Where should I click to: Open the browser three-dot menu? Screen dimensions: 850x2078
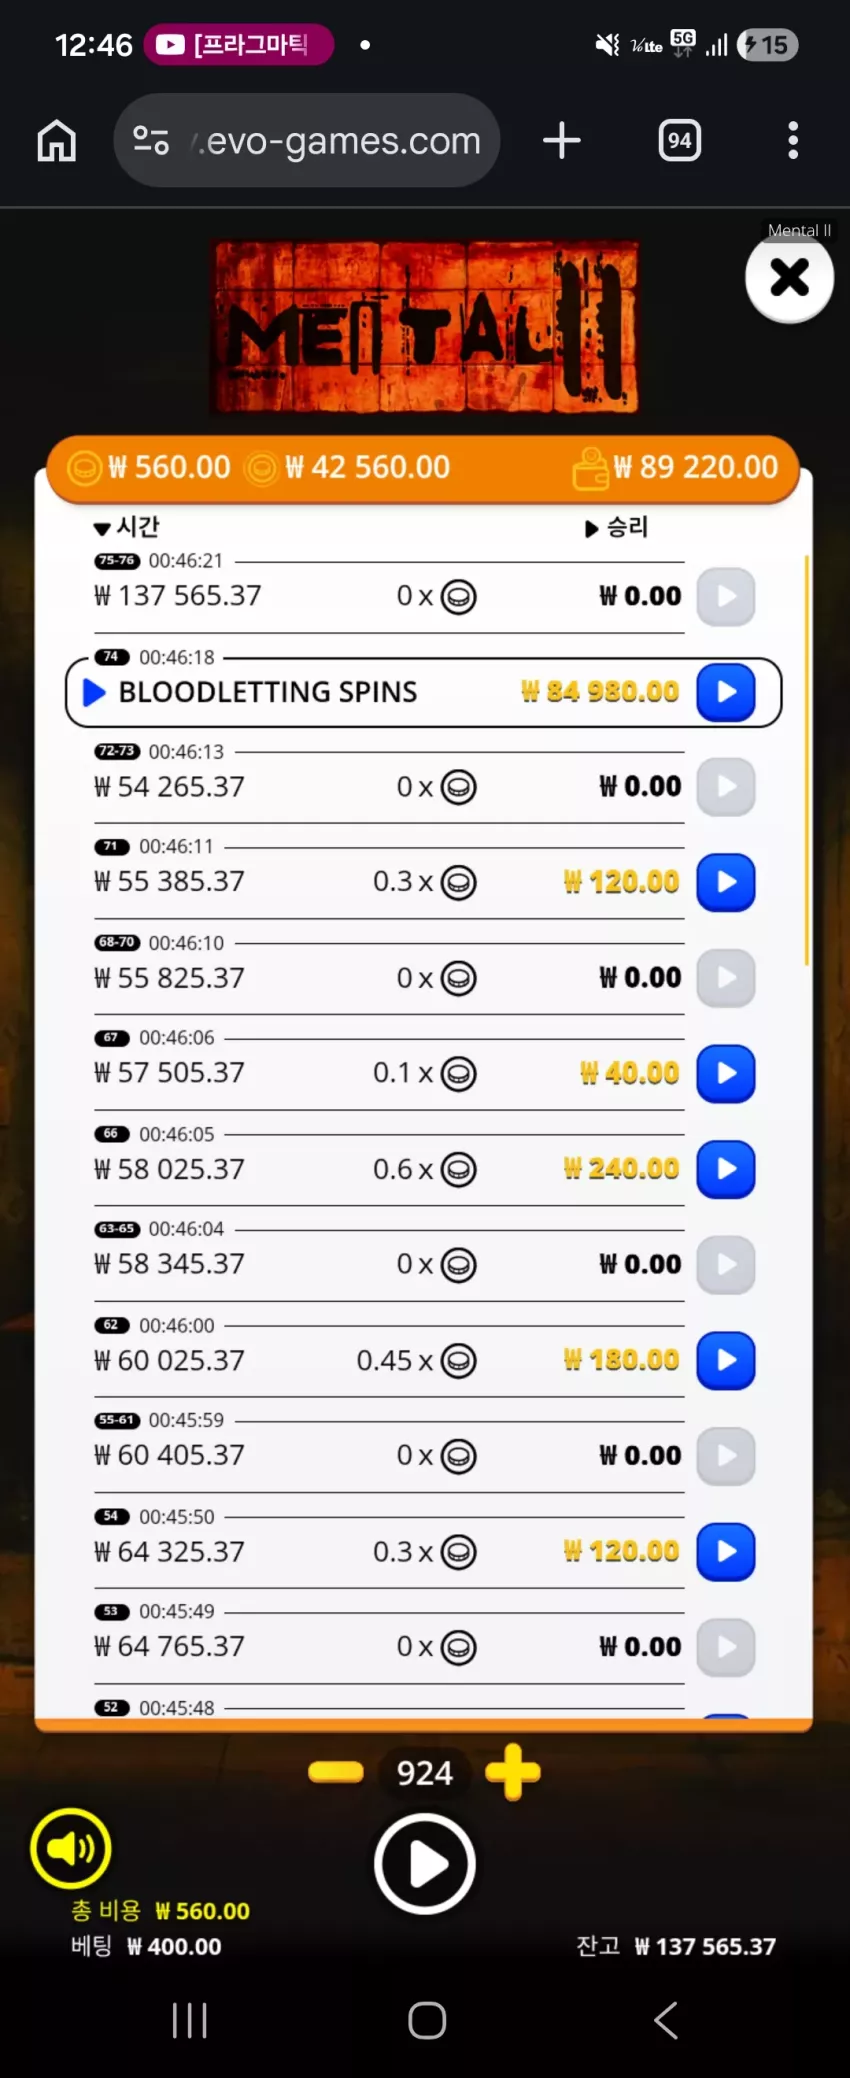click(793, 140)
